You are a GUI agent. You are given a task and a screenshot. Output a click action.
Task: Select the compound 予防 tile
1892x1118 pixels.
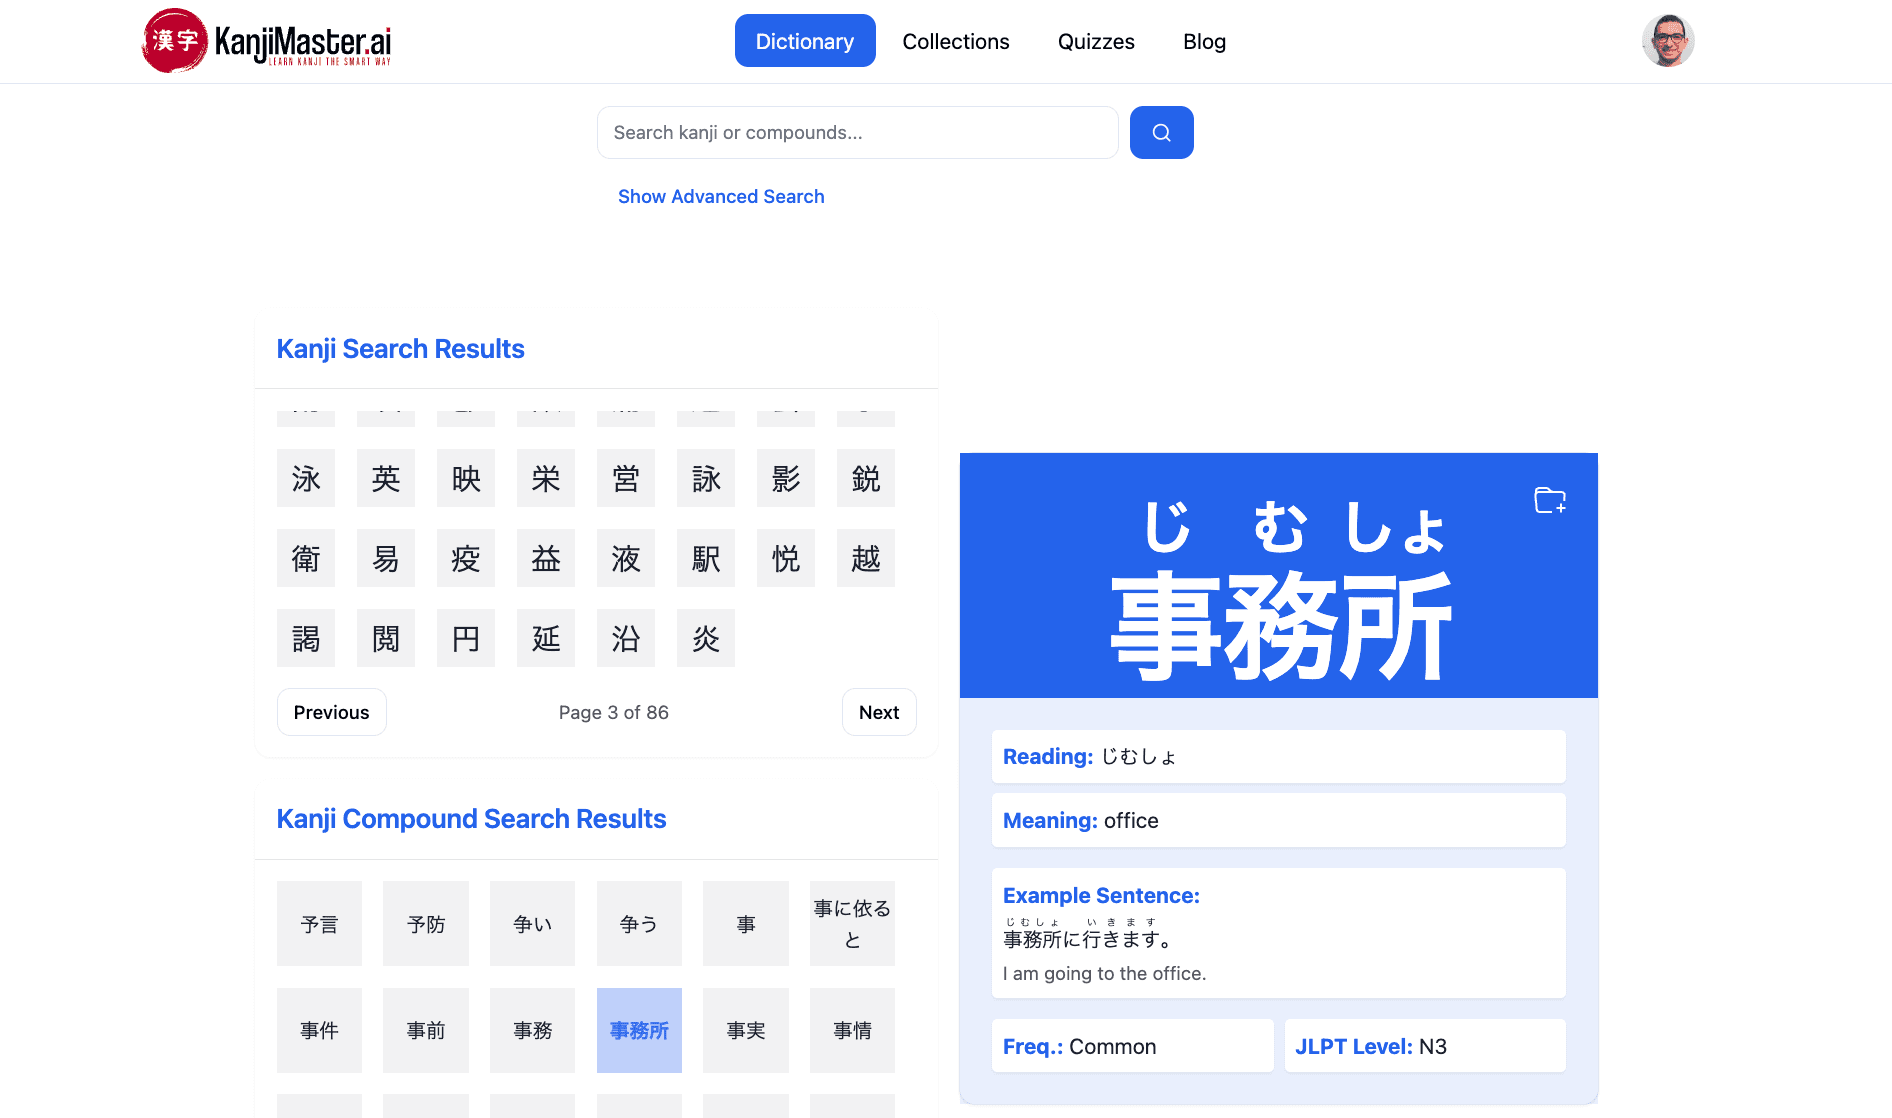426,924
